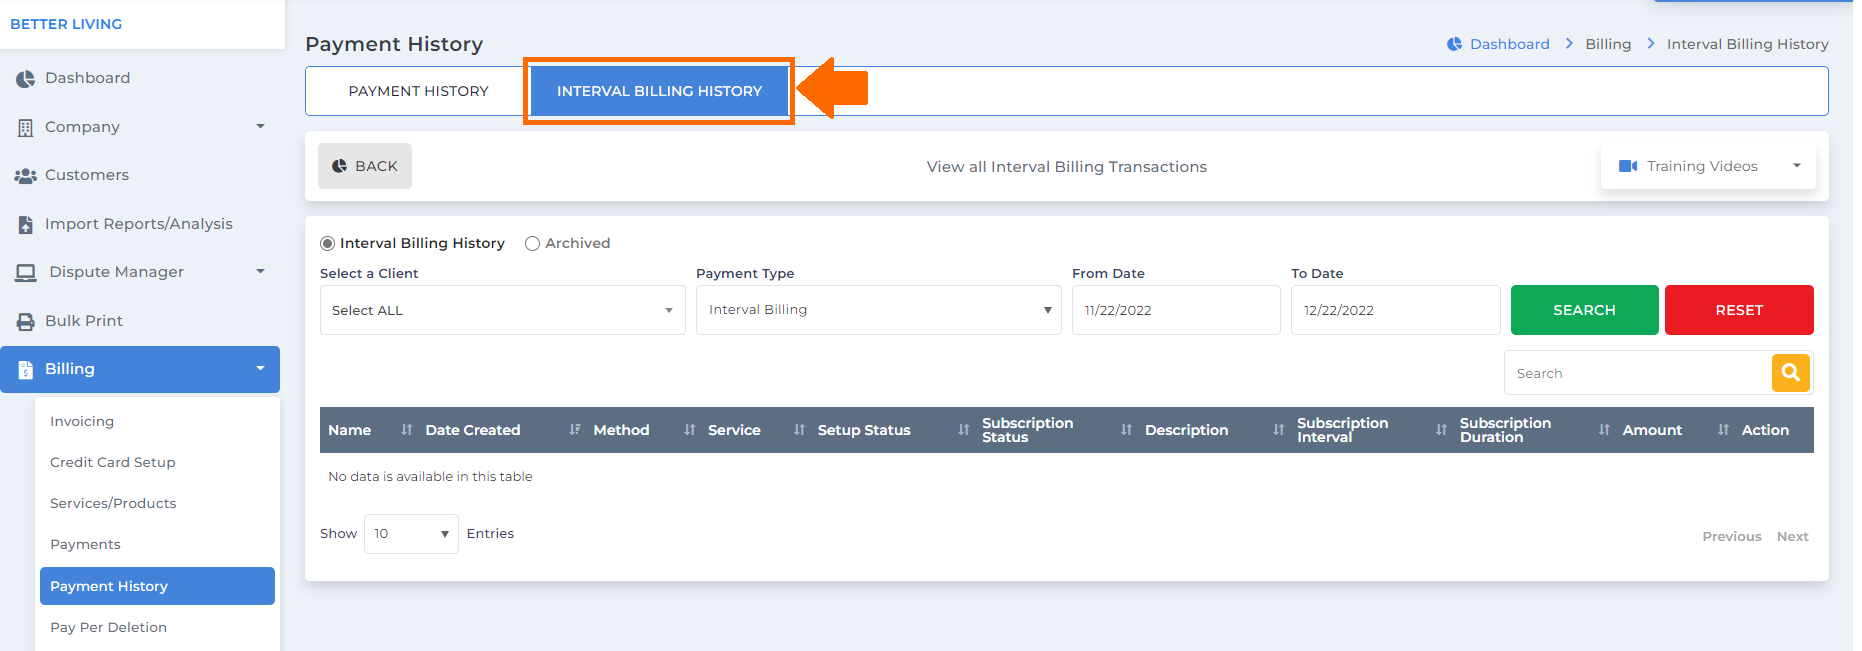Click the Company building icon

(x=25, y=128)
